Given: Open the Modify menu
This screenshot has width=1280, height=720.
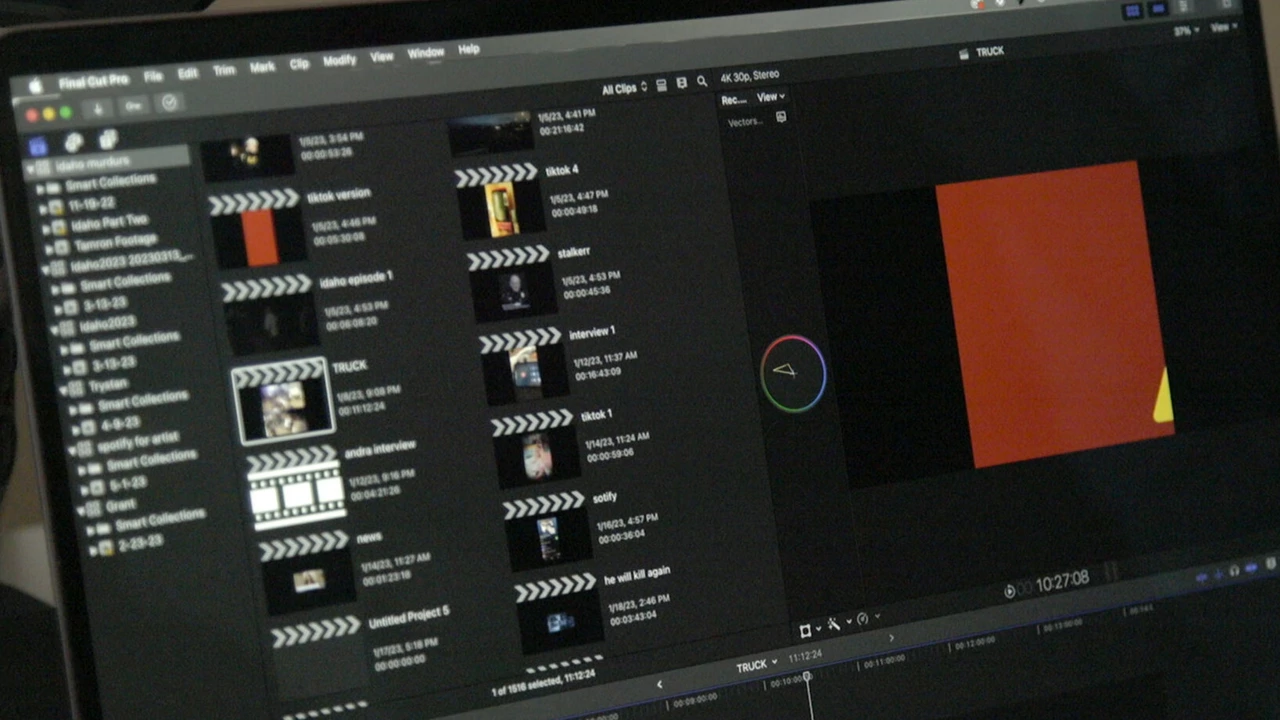Looking at the screenshot, I should [x=339, y=60].
